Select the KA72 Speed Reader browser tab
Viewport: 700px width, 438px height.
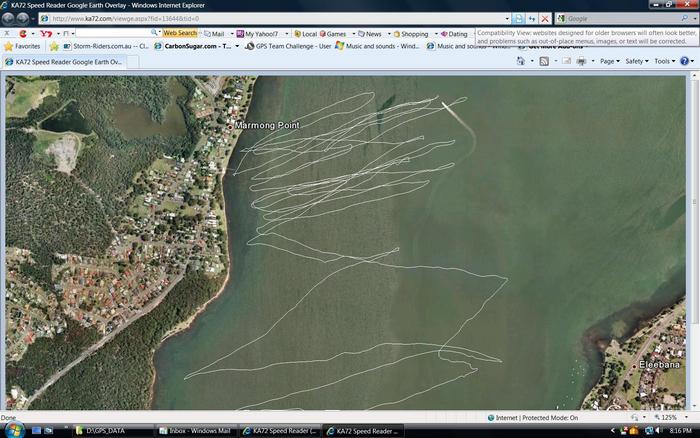point(70,61)
